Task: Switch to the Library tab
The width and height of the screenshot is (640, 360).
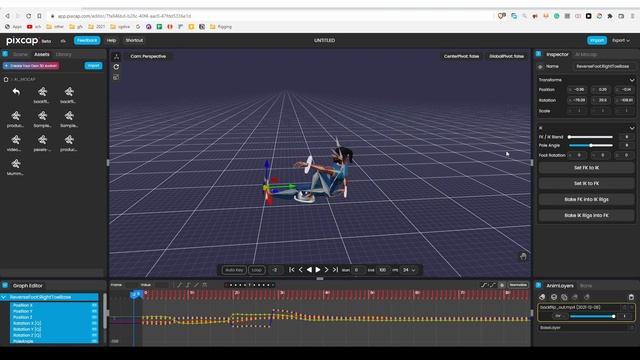Action: tap(63, 54)
